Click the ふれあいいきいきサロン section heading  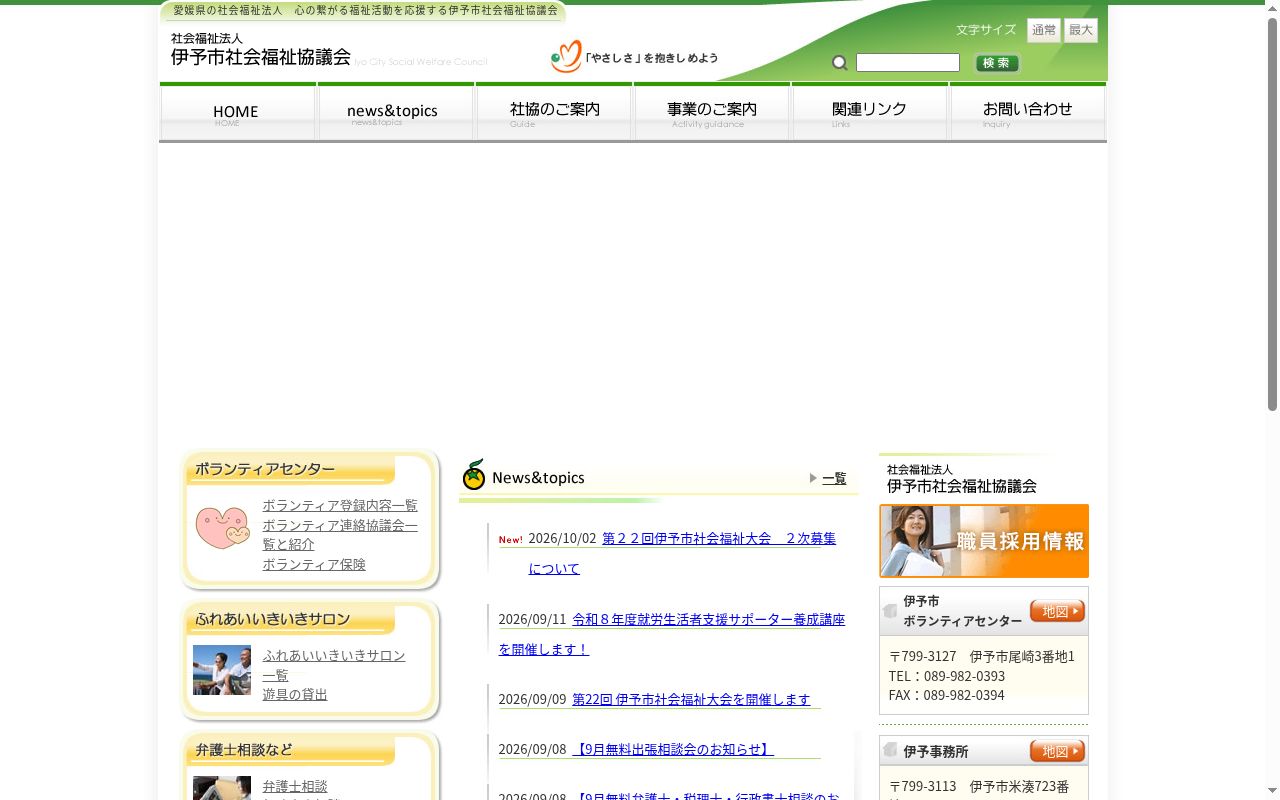pos(273,619)
